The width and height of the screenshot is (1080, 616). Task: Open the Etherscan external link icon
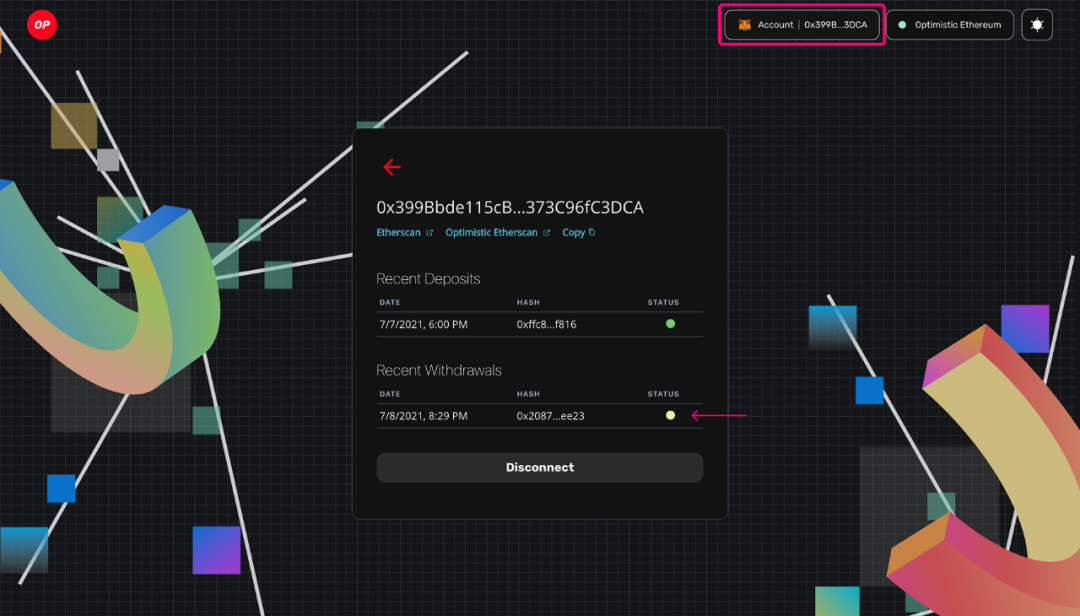[x=430, y=233]
